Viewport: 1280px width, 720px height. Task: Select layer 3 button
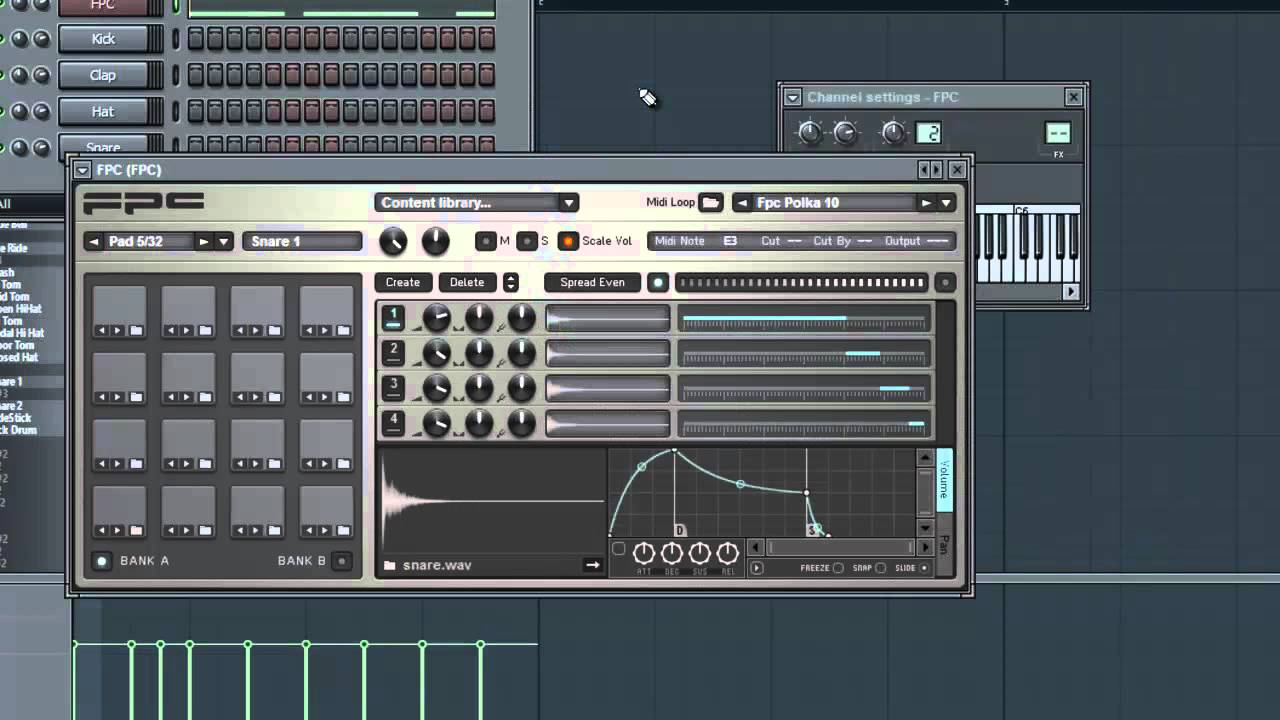(x=394, y=388)
